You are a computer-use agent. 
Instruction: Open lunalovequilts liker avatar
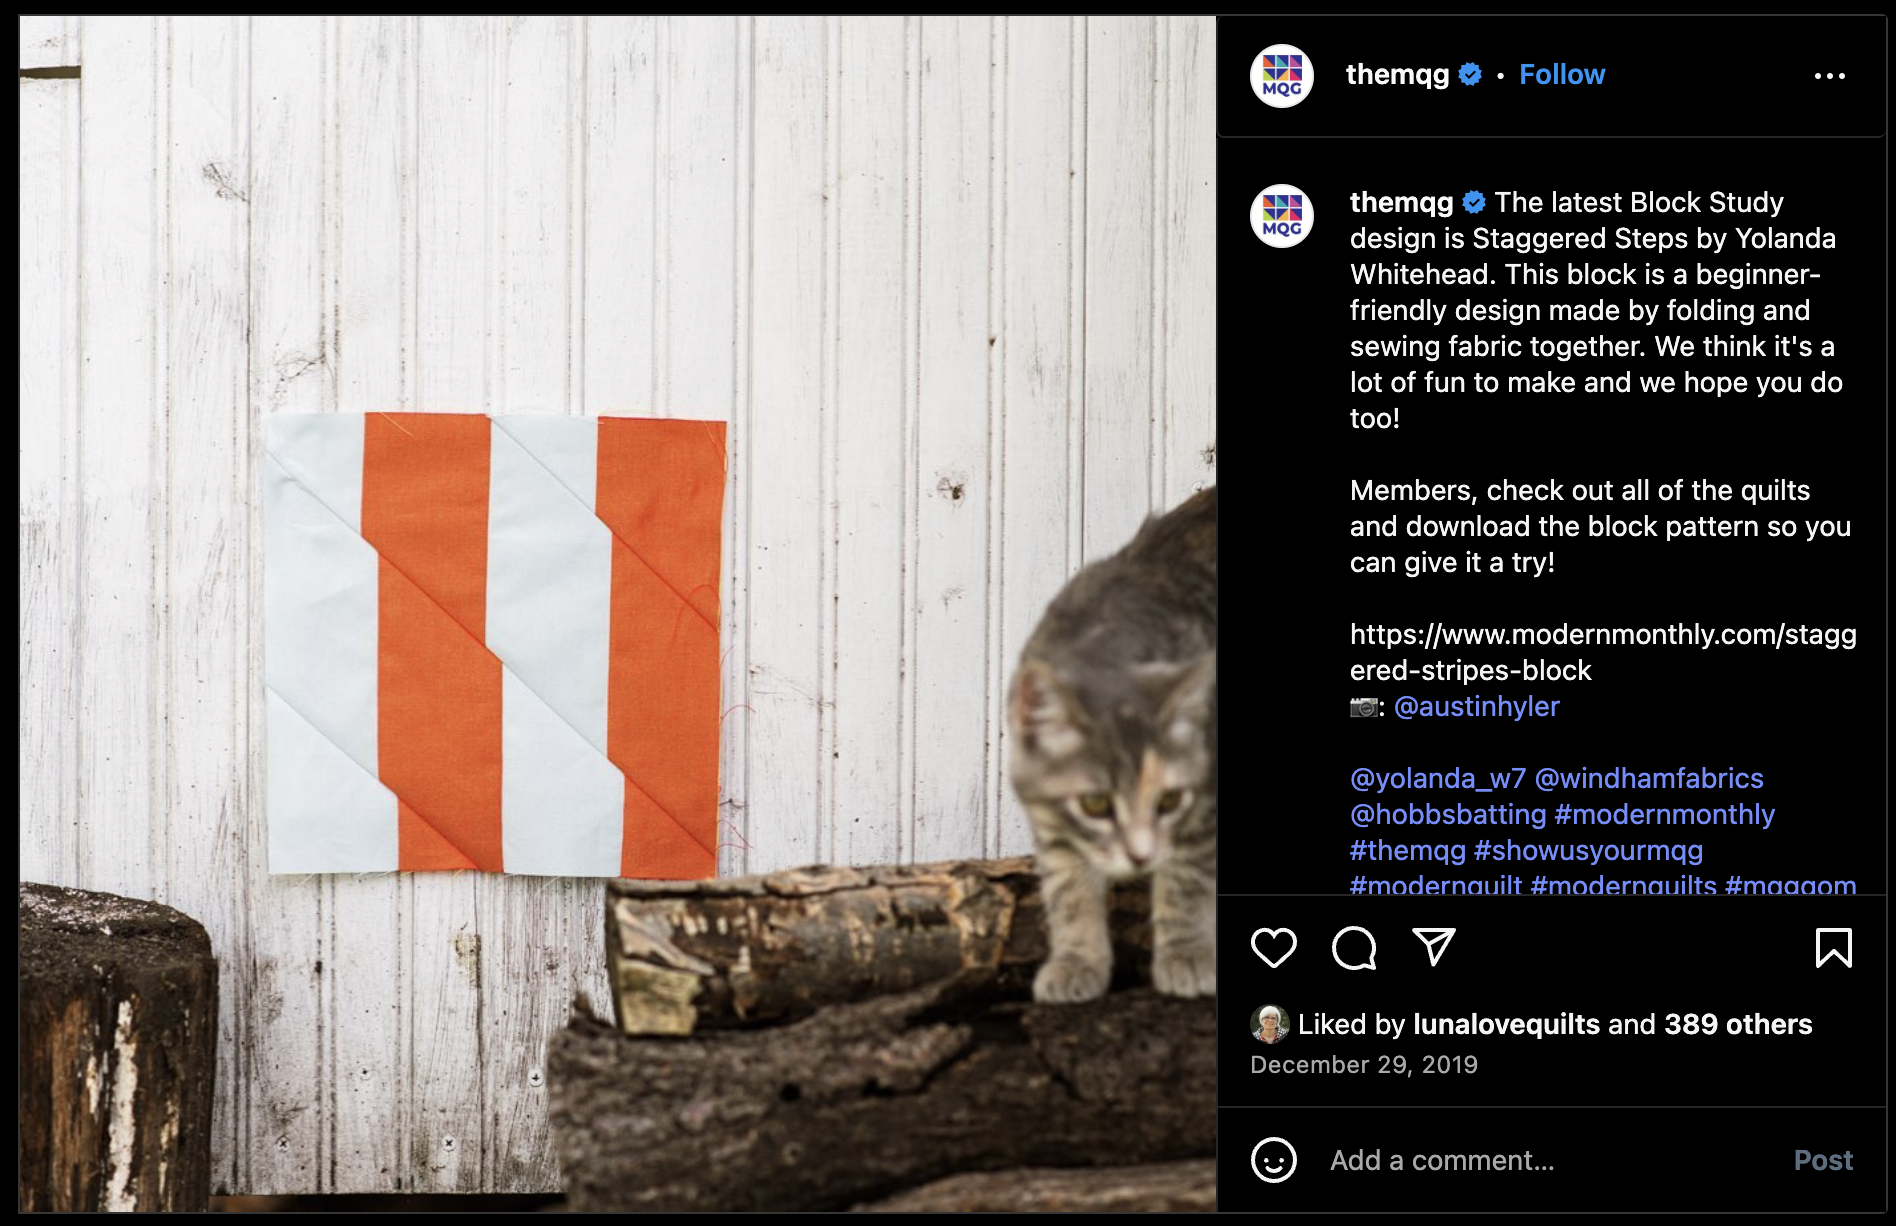coord(1269,1024)
